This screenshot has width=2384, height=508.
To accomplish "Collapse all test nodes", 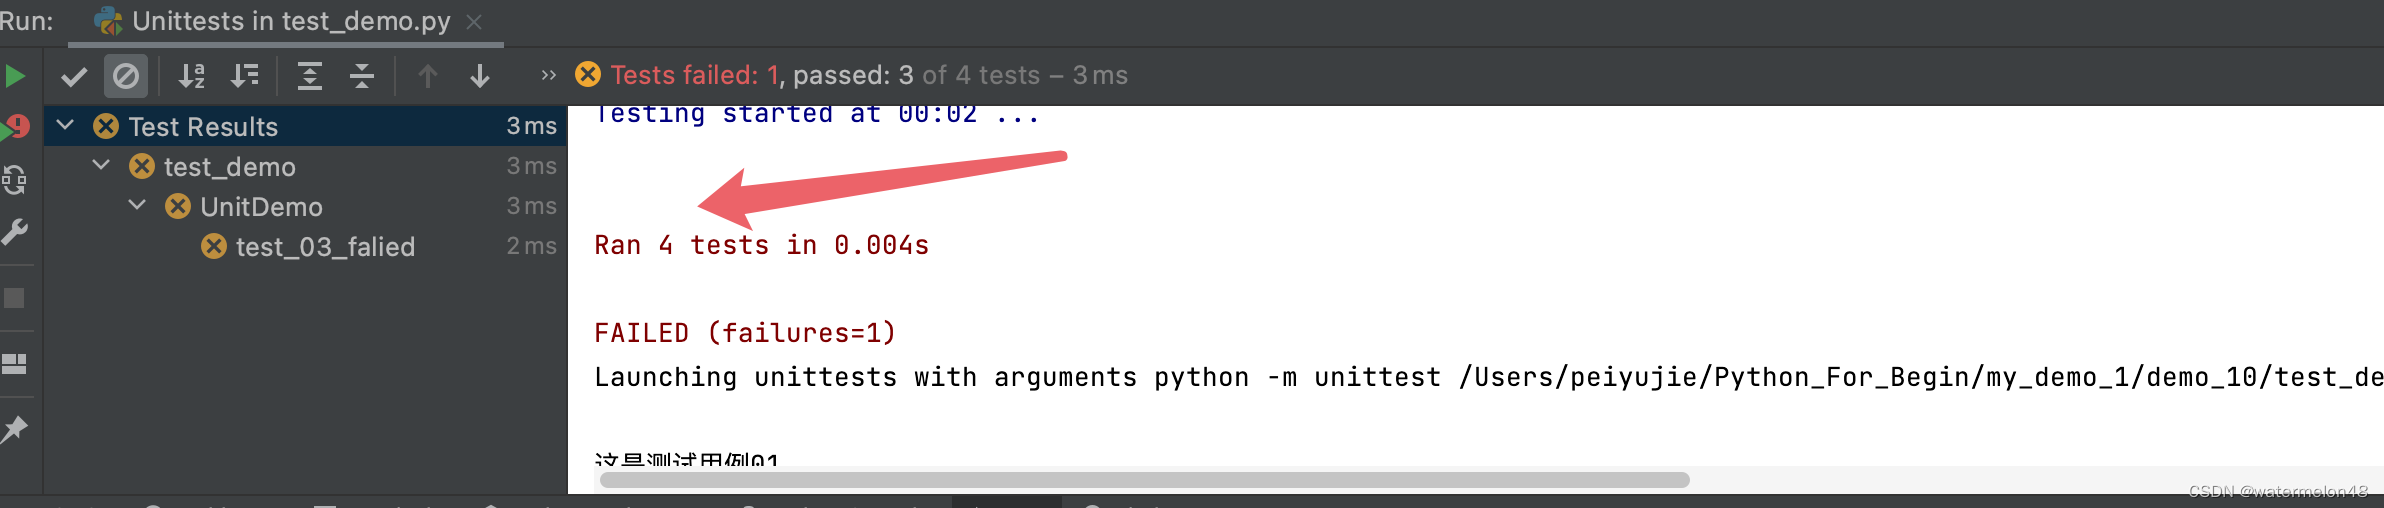I will pyautogui.click(x=362, y=76).
